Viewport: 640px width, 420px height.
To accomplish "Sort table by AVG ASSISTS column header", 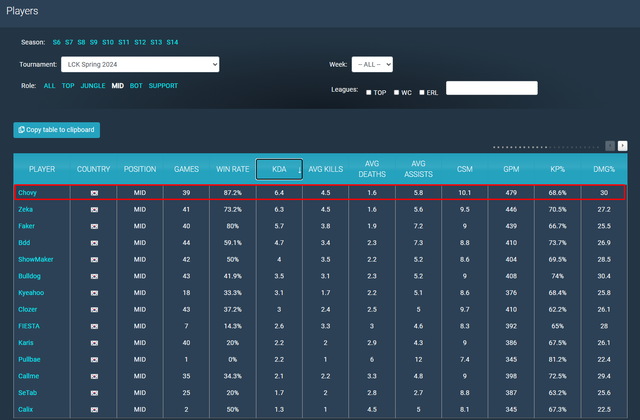I will pos(418,169).
